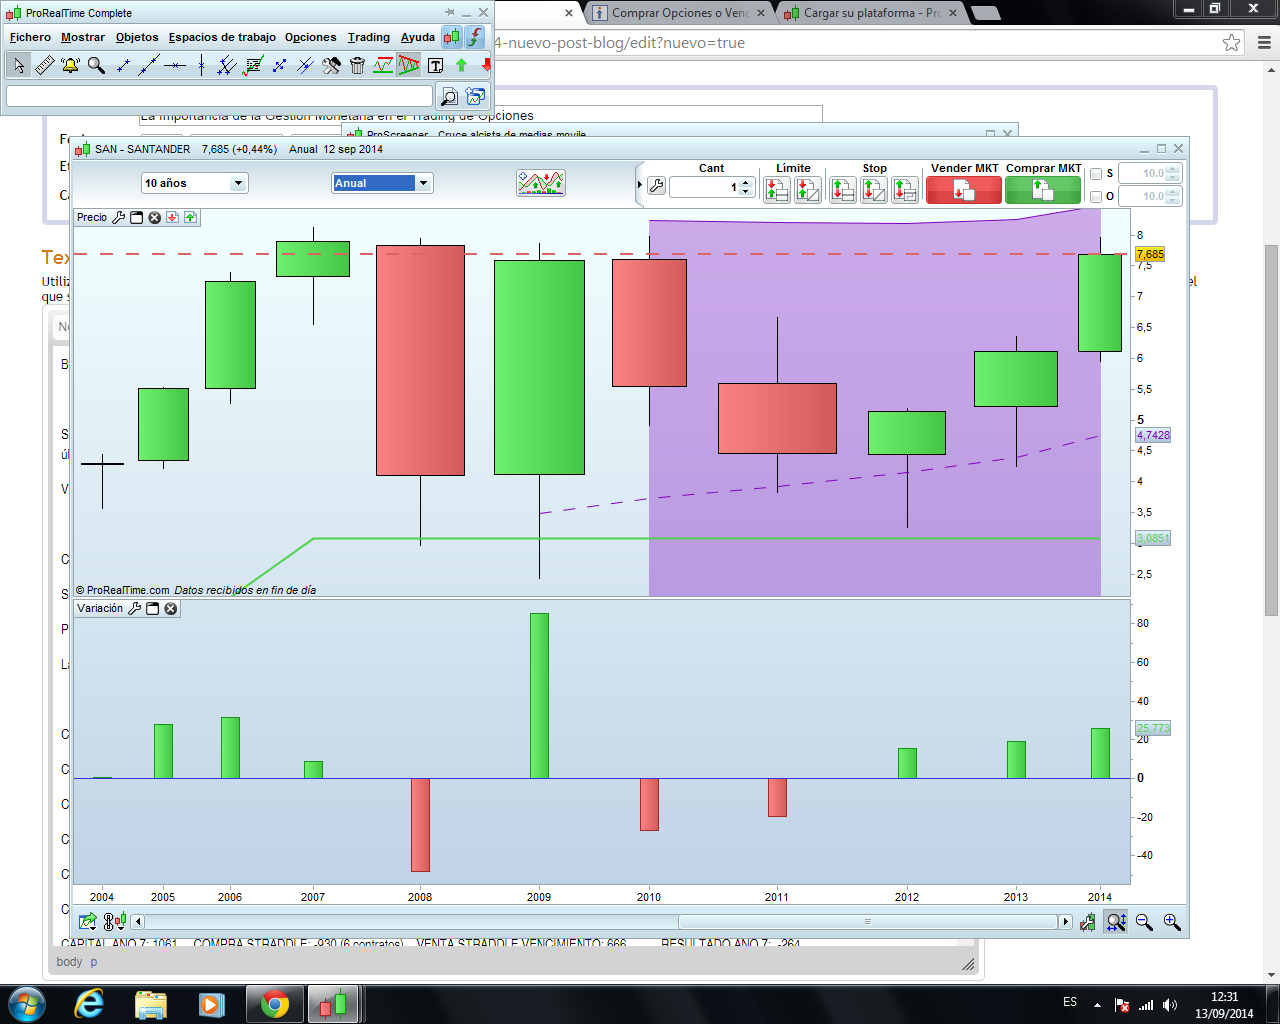Open the indicators button in chart toolbar

(x=541, y=183)
